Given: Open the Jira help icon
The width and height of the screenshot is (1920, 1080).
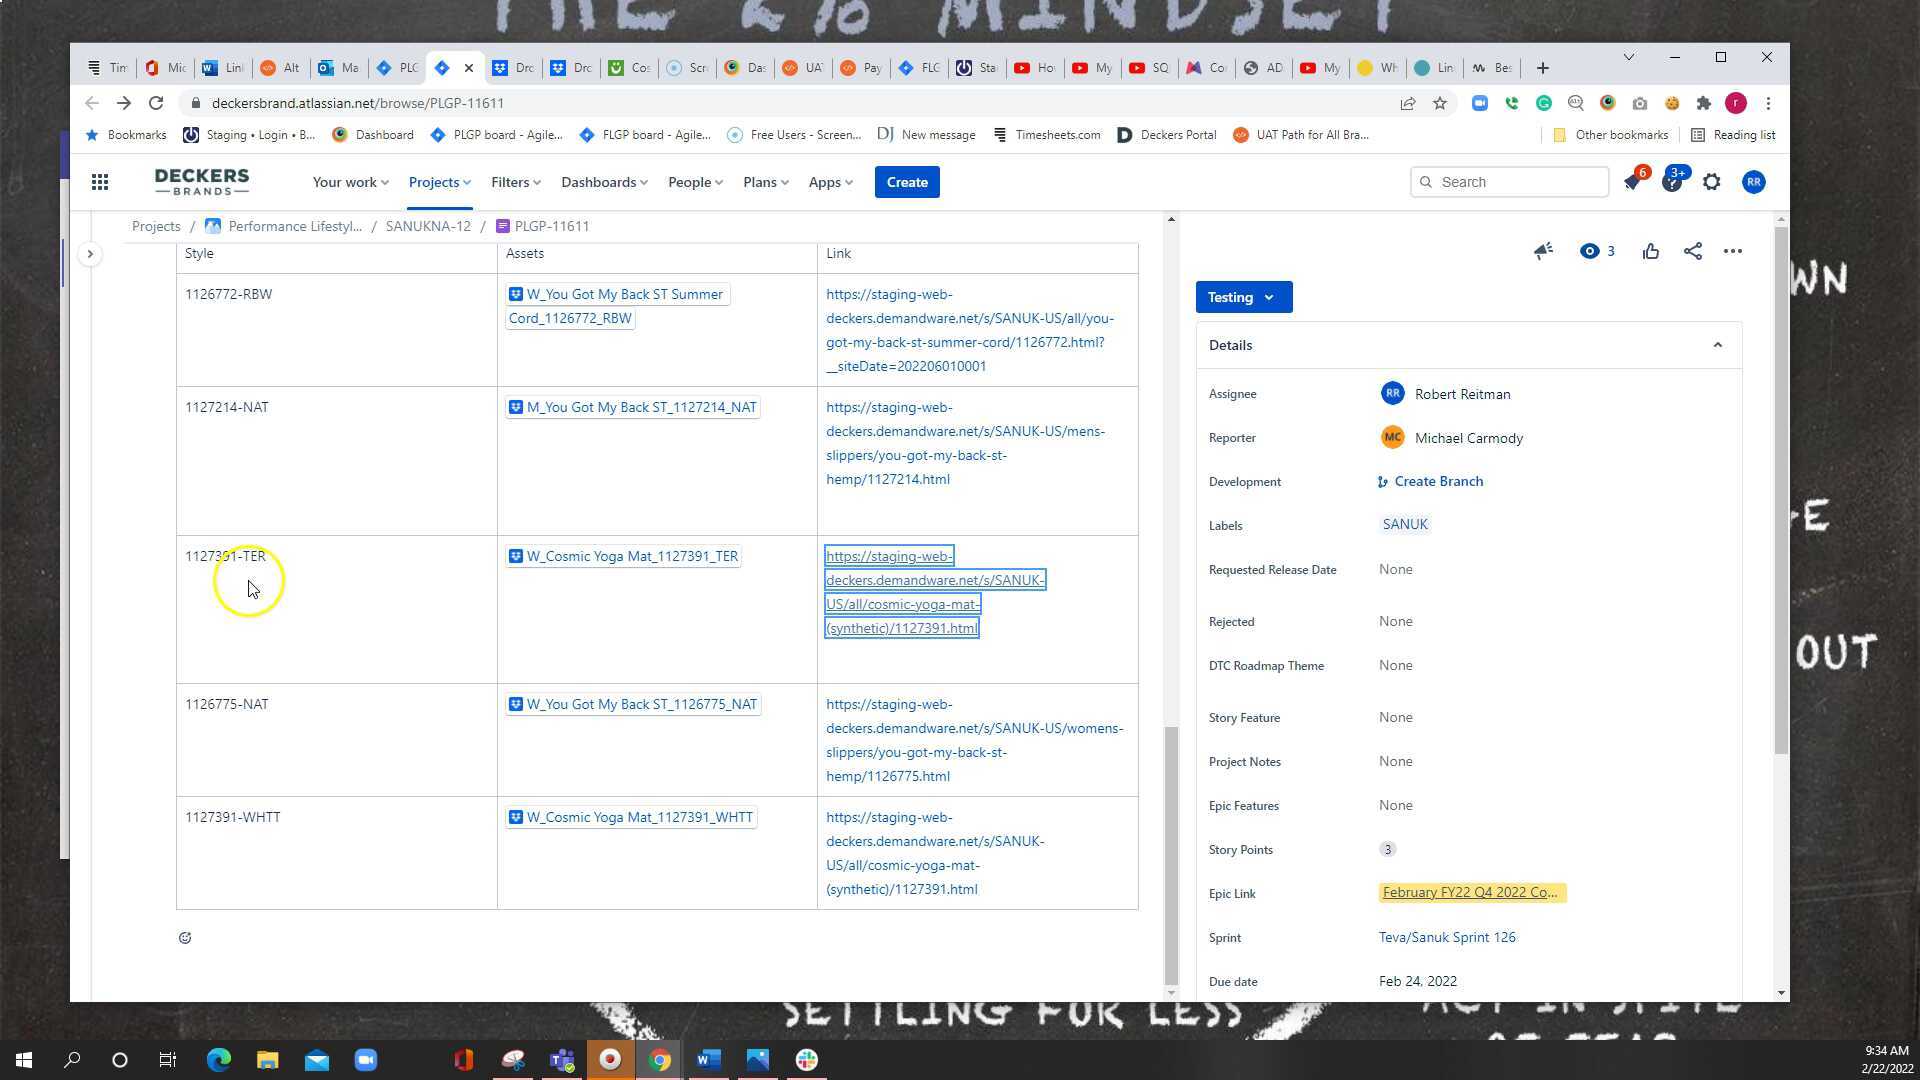Looking at the screenshot, I should pyautogui.click(x=1672, y=182).
